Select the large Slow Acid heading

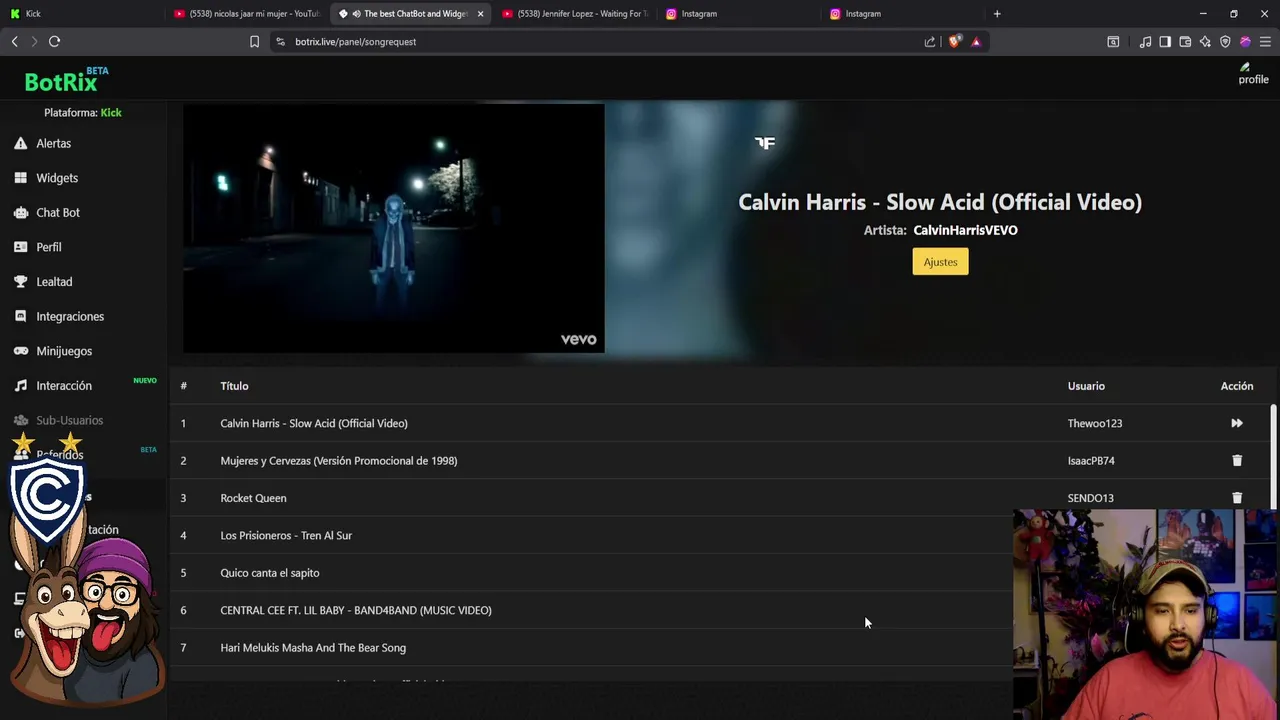pyautogui.click(x=940, y=202)
